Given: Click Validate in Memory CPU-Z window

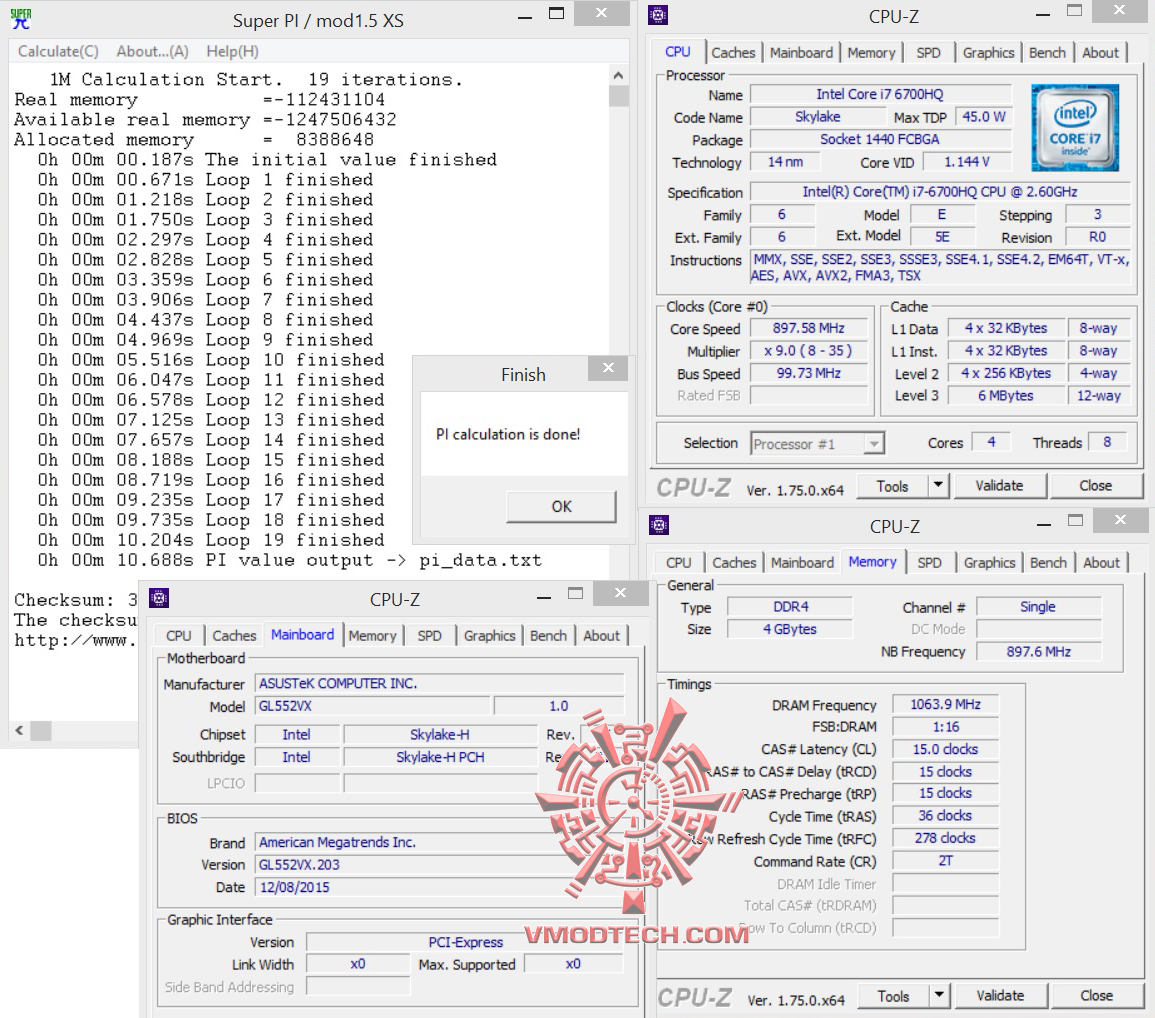Looking at the screenshot, I should point(1000,996).
